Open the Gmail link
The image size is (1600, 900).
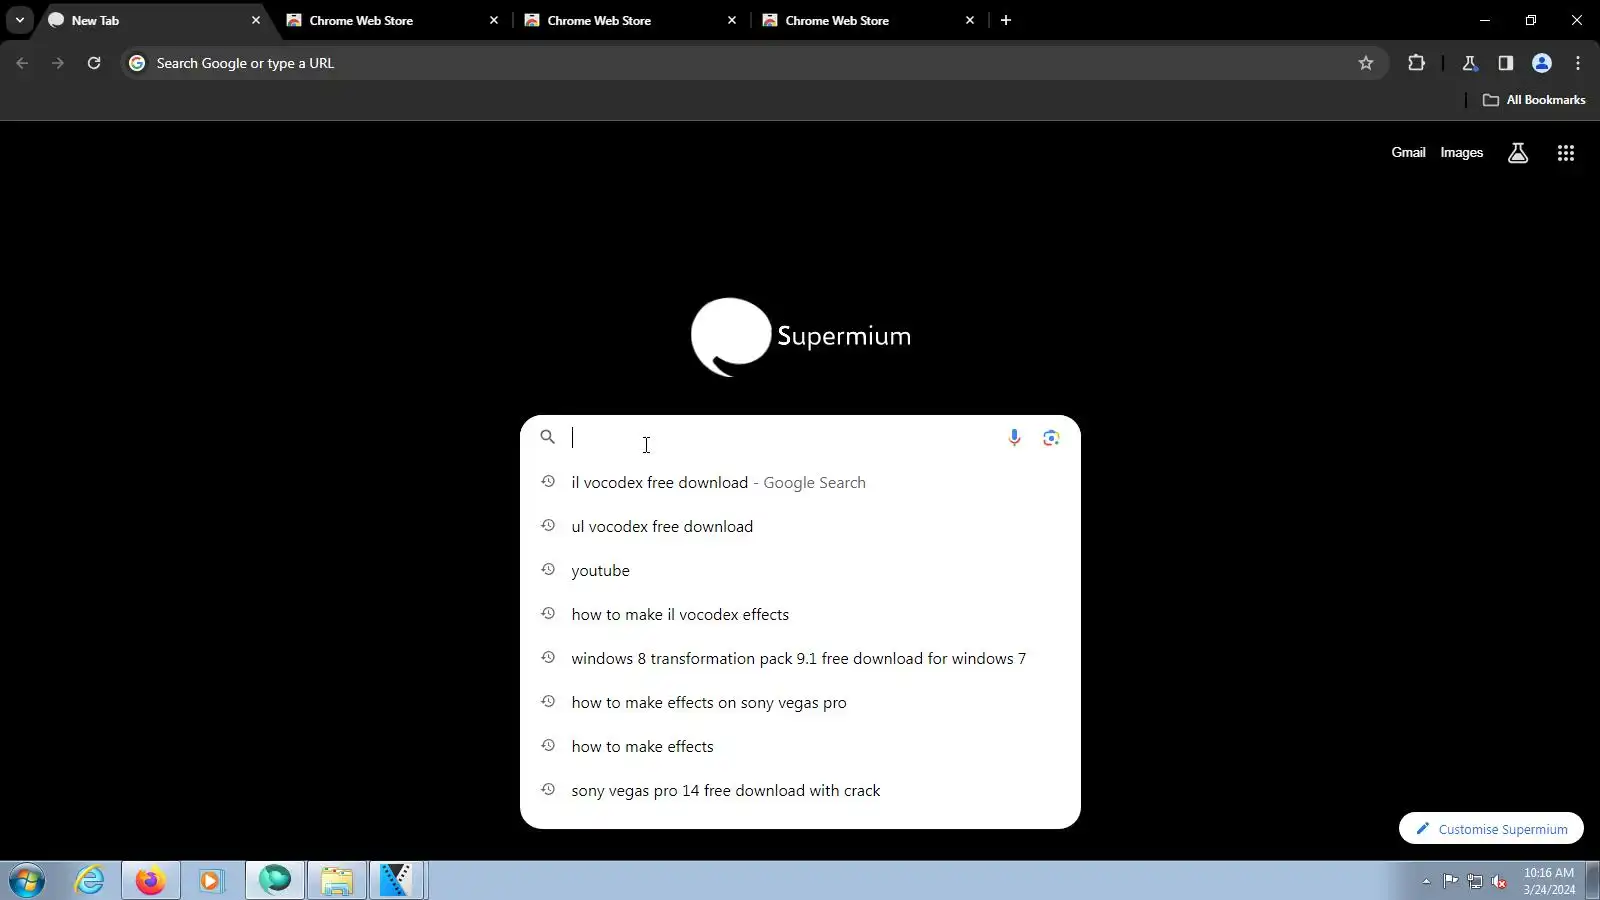tap(1408, 153)
